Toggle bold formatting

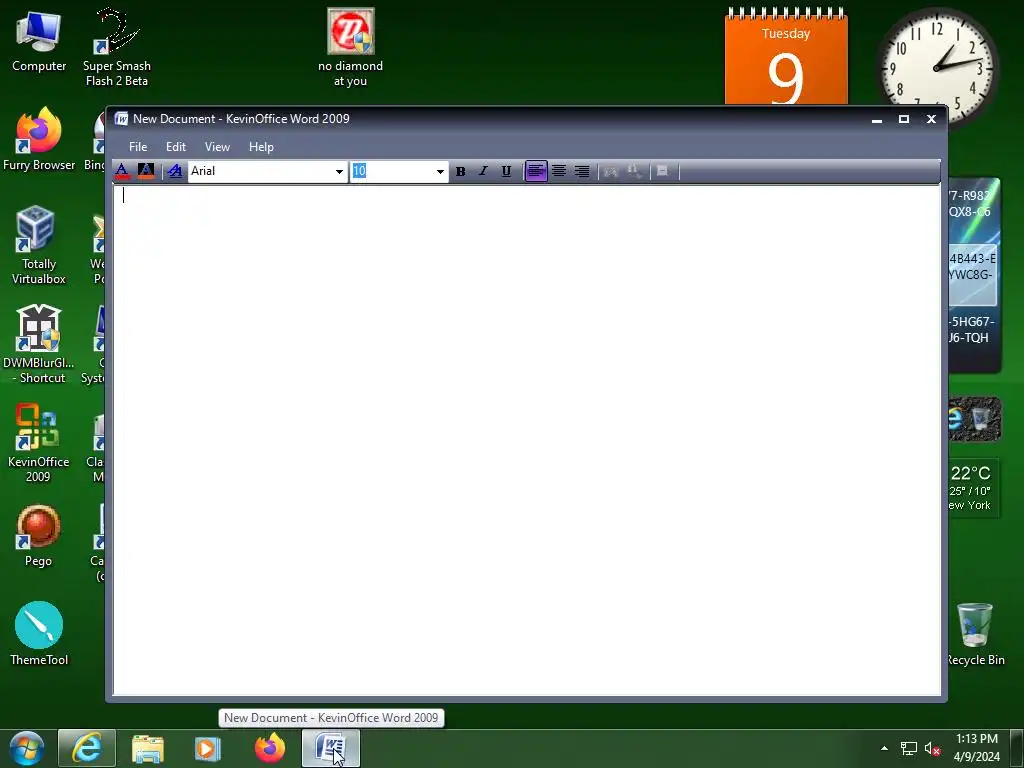tap(460, 171)
